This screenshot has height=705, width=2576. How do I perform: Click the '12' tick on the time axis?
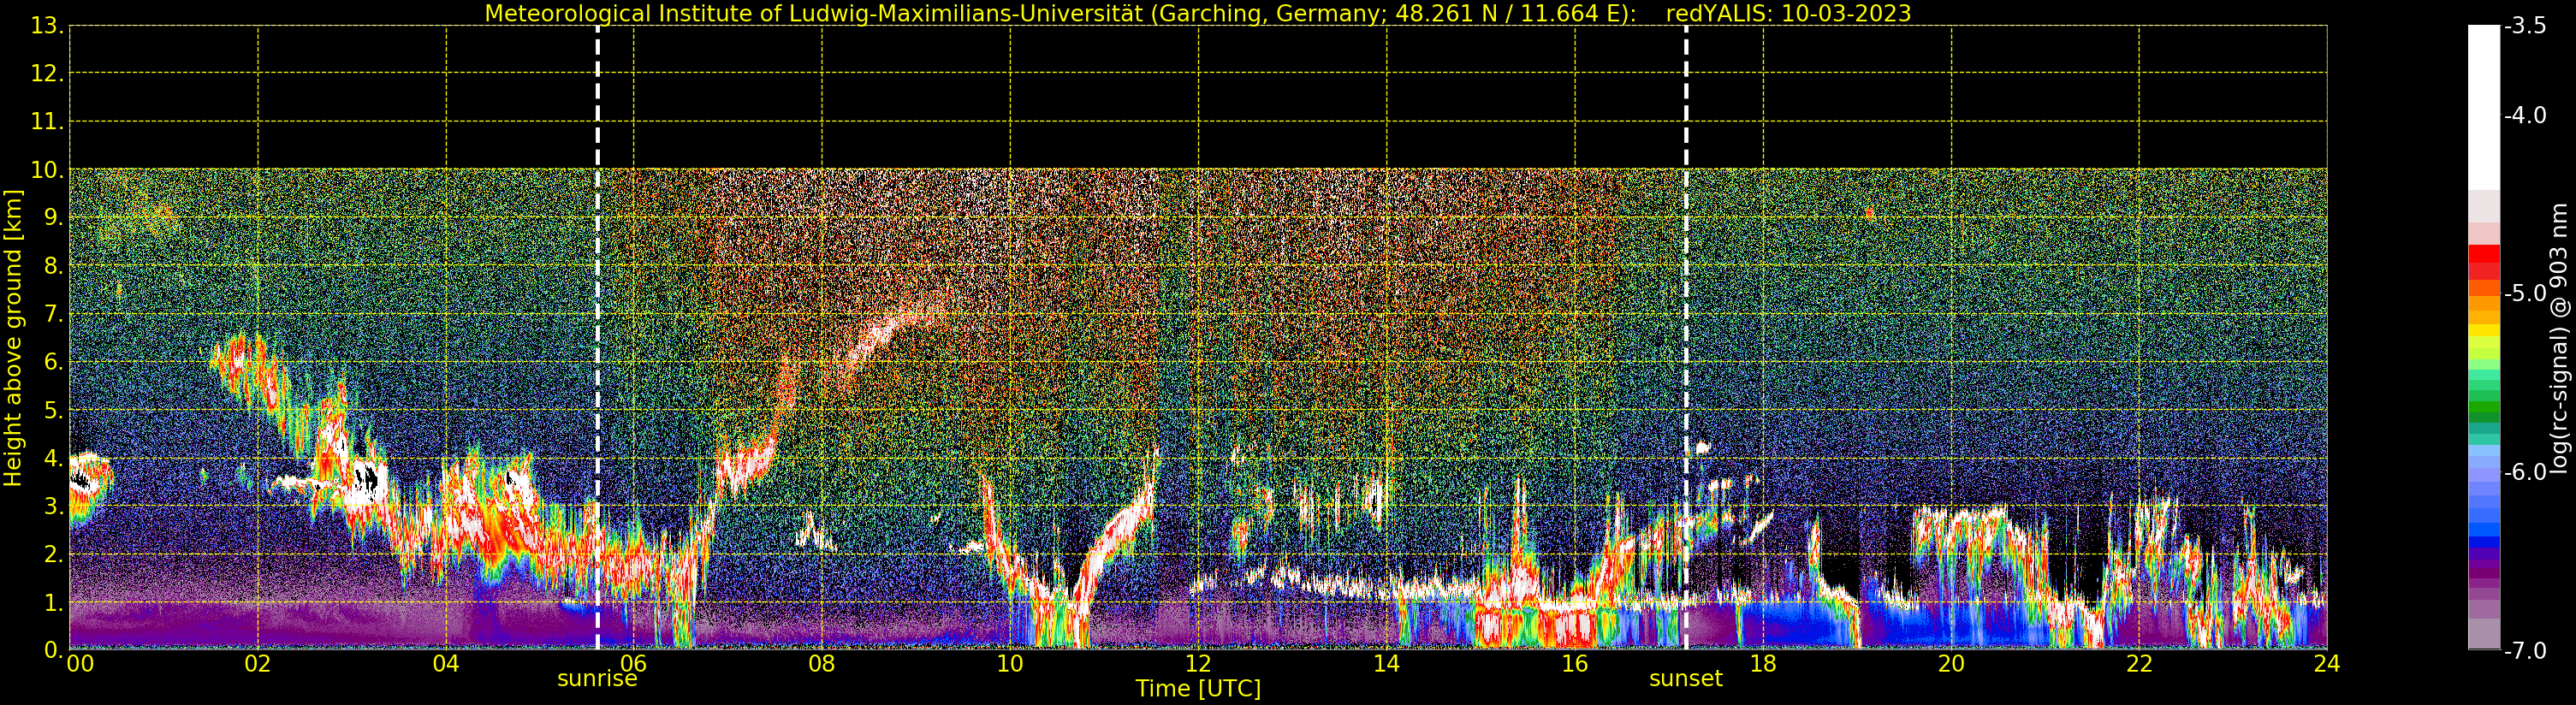coord(1198,664)
